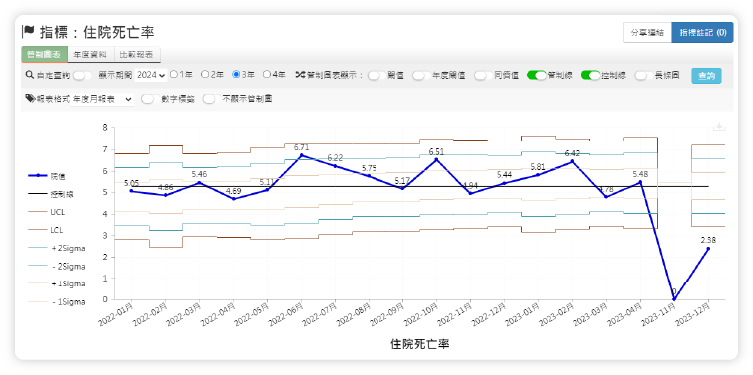753x375 pixels.
Task: Click the 5.81 data point for 2023-01月
Action: pyautogui.click(x=538, y=175)
